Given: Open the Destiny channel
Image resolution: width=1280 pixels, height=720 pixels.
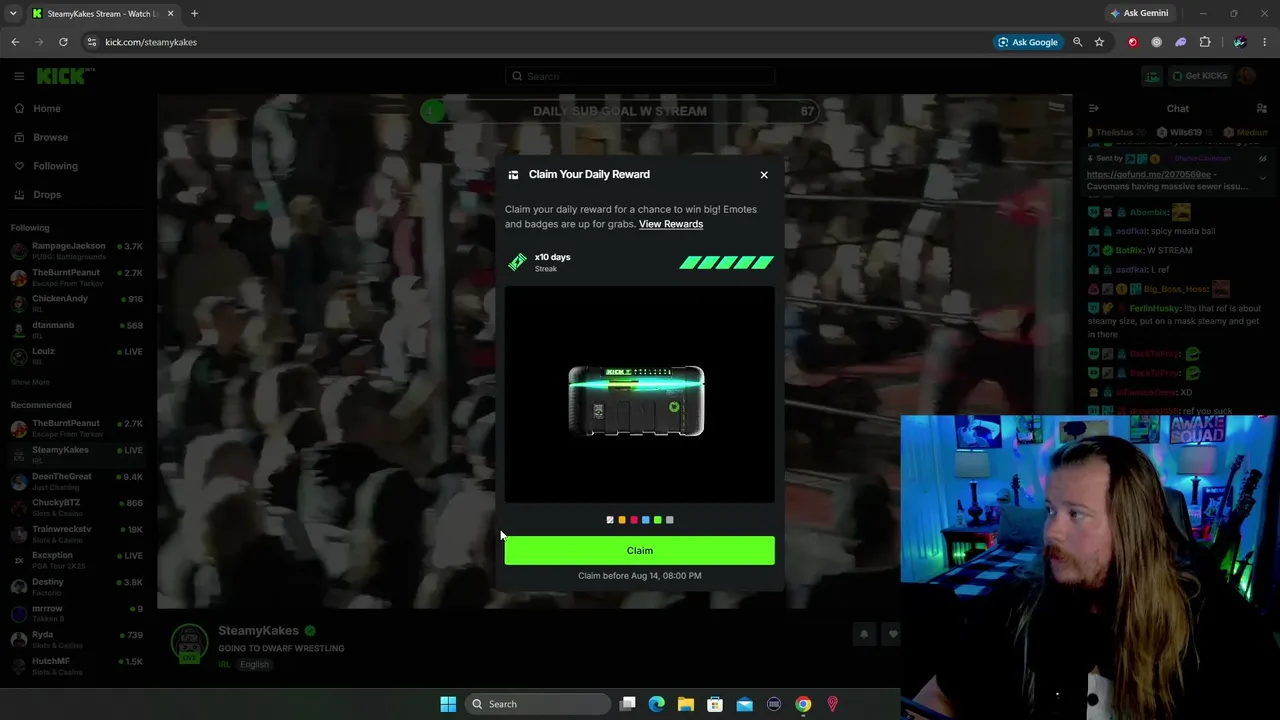Looking at the screenshot, I should [78, 586].
